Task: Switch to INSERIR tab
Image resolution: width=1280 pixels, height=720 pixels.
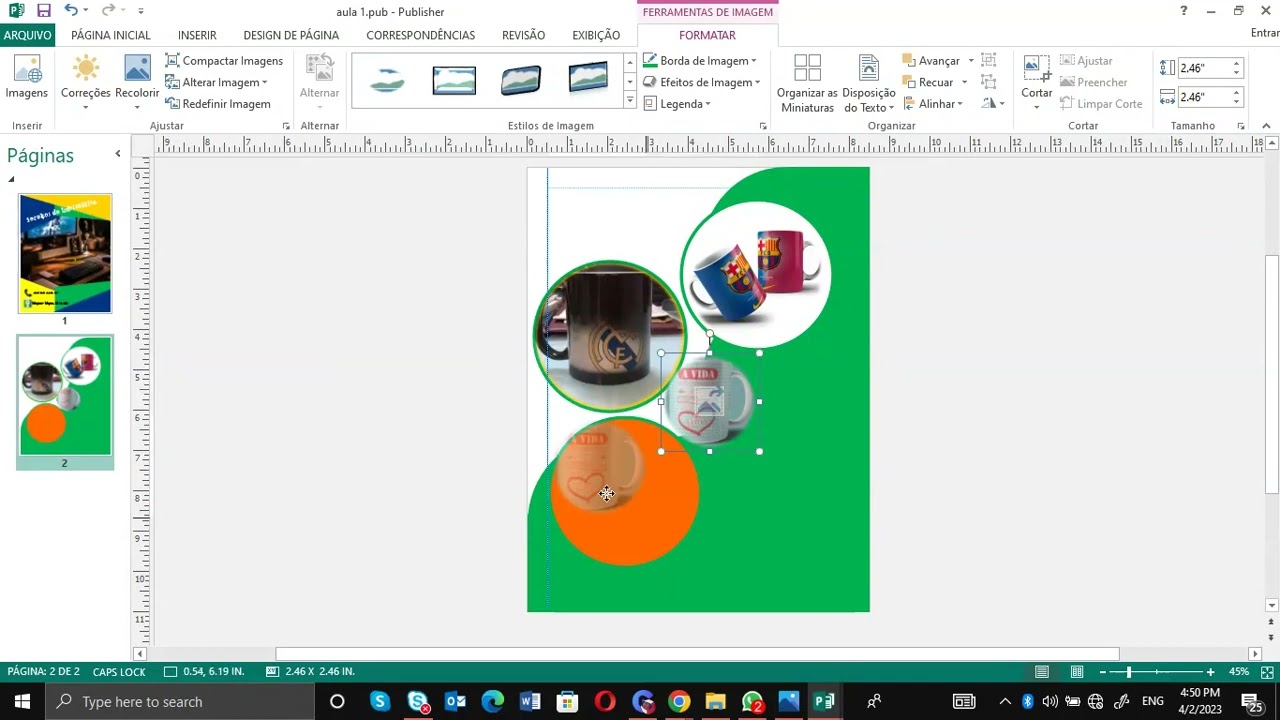Action: 197,35
